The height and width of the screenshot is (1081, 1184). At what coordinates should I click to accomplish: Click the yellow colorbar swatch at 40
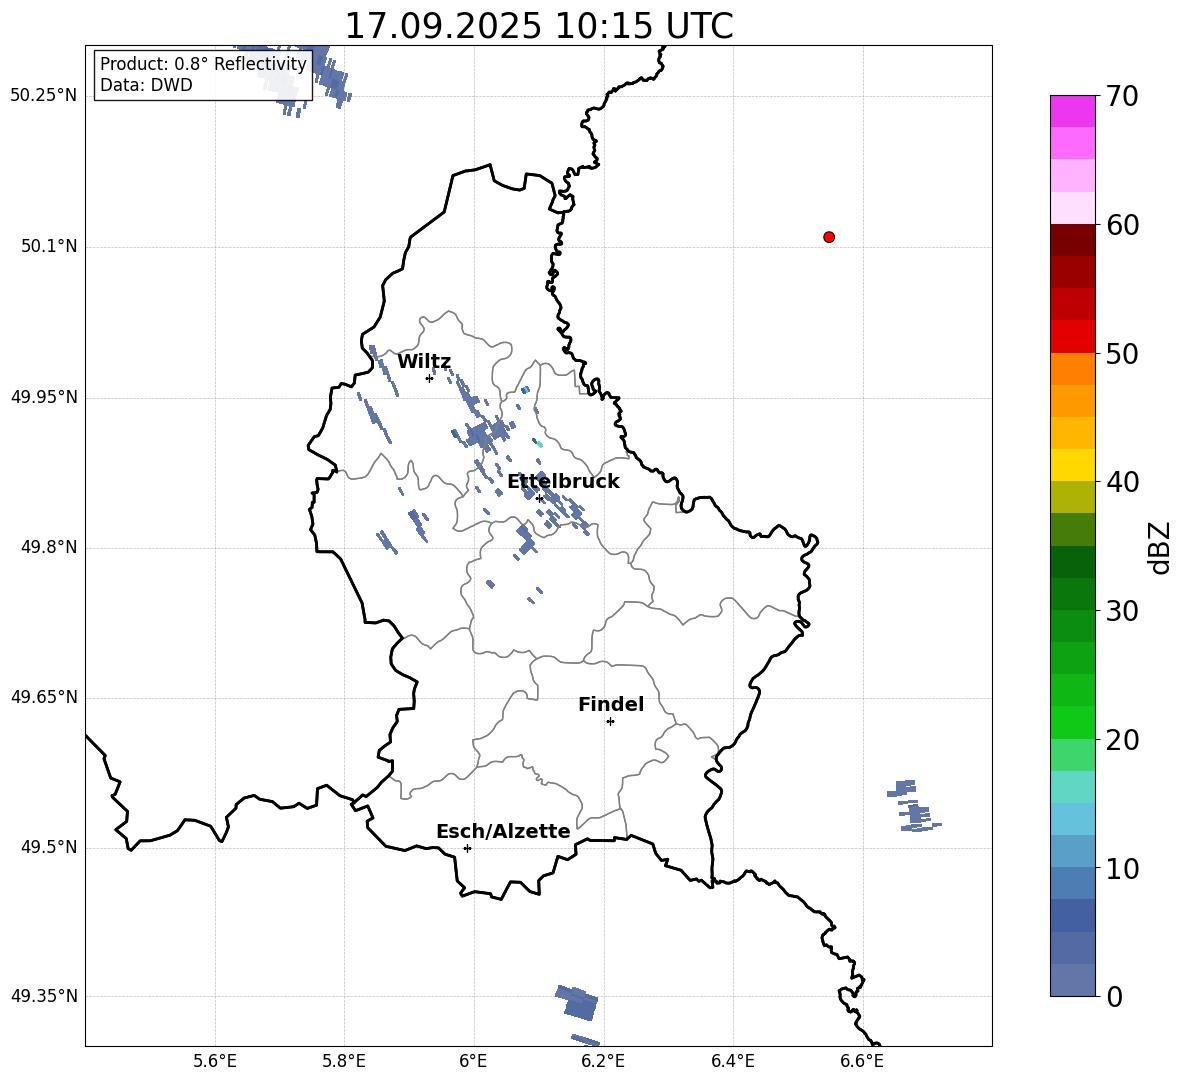point(1072,465)
